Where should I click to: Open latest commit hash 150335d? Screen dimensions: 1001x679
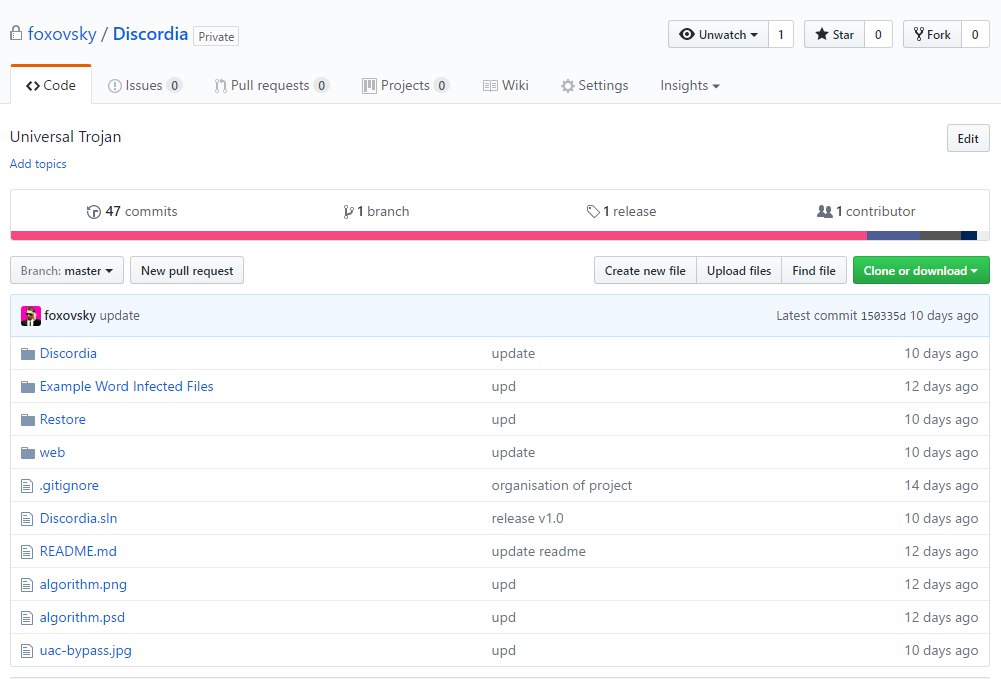pyautogui.click(x=883, y=316)
